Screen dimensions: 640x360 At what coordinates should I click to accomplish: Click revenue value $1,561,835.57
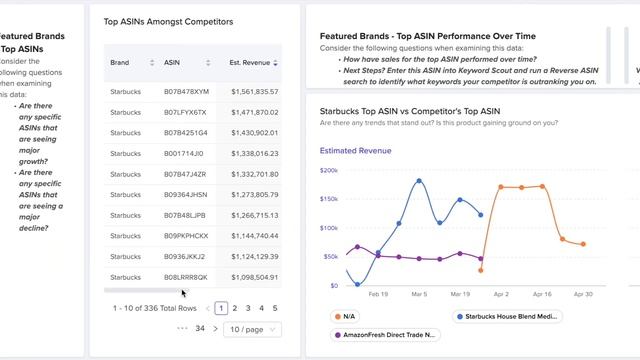click(255, 92)
